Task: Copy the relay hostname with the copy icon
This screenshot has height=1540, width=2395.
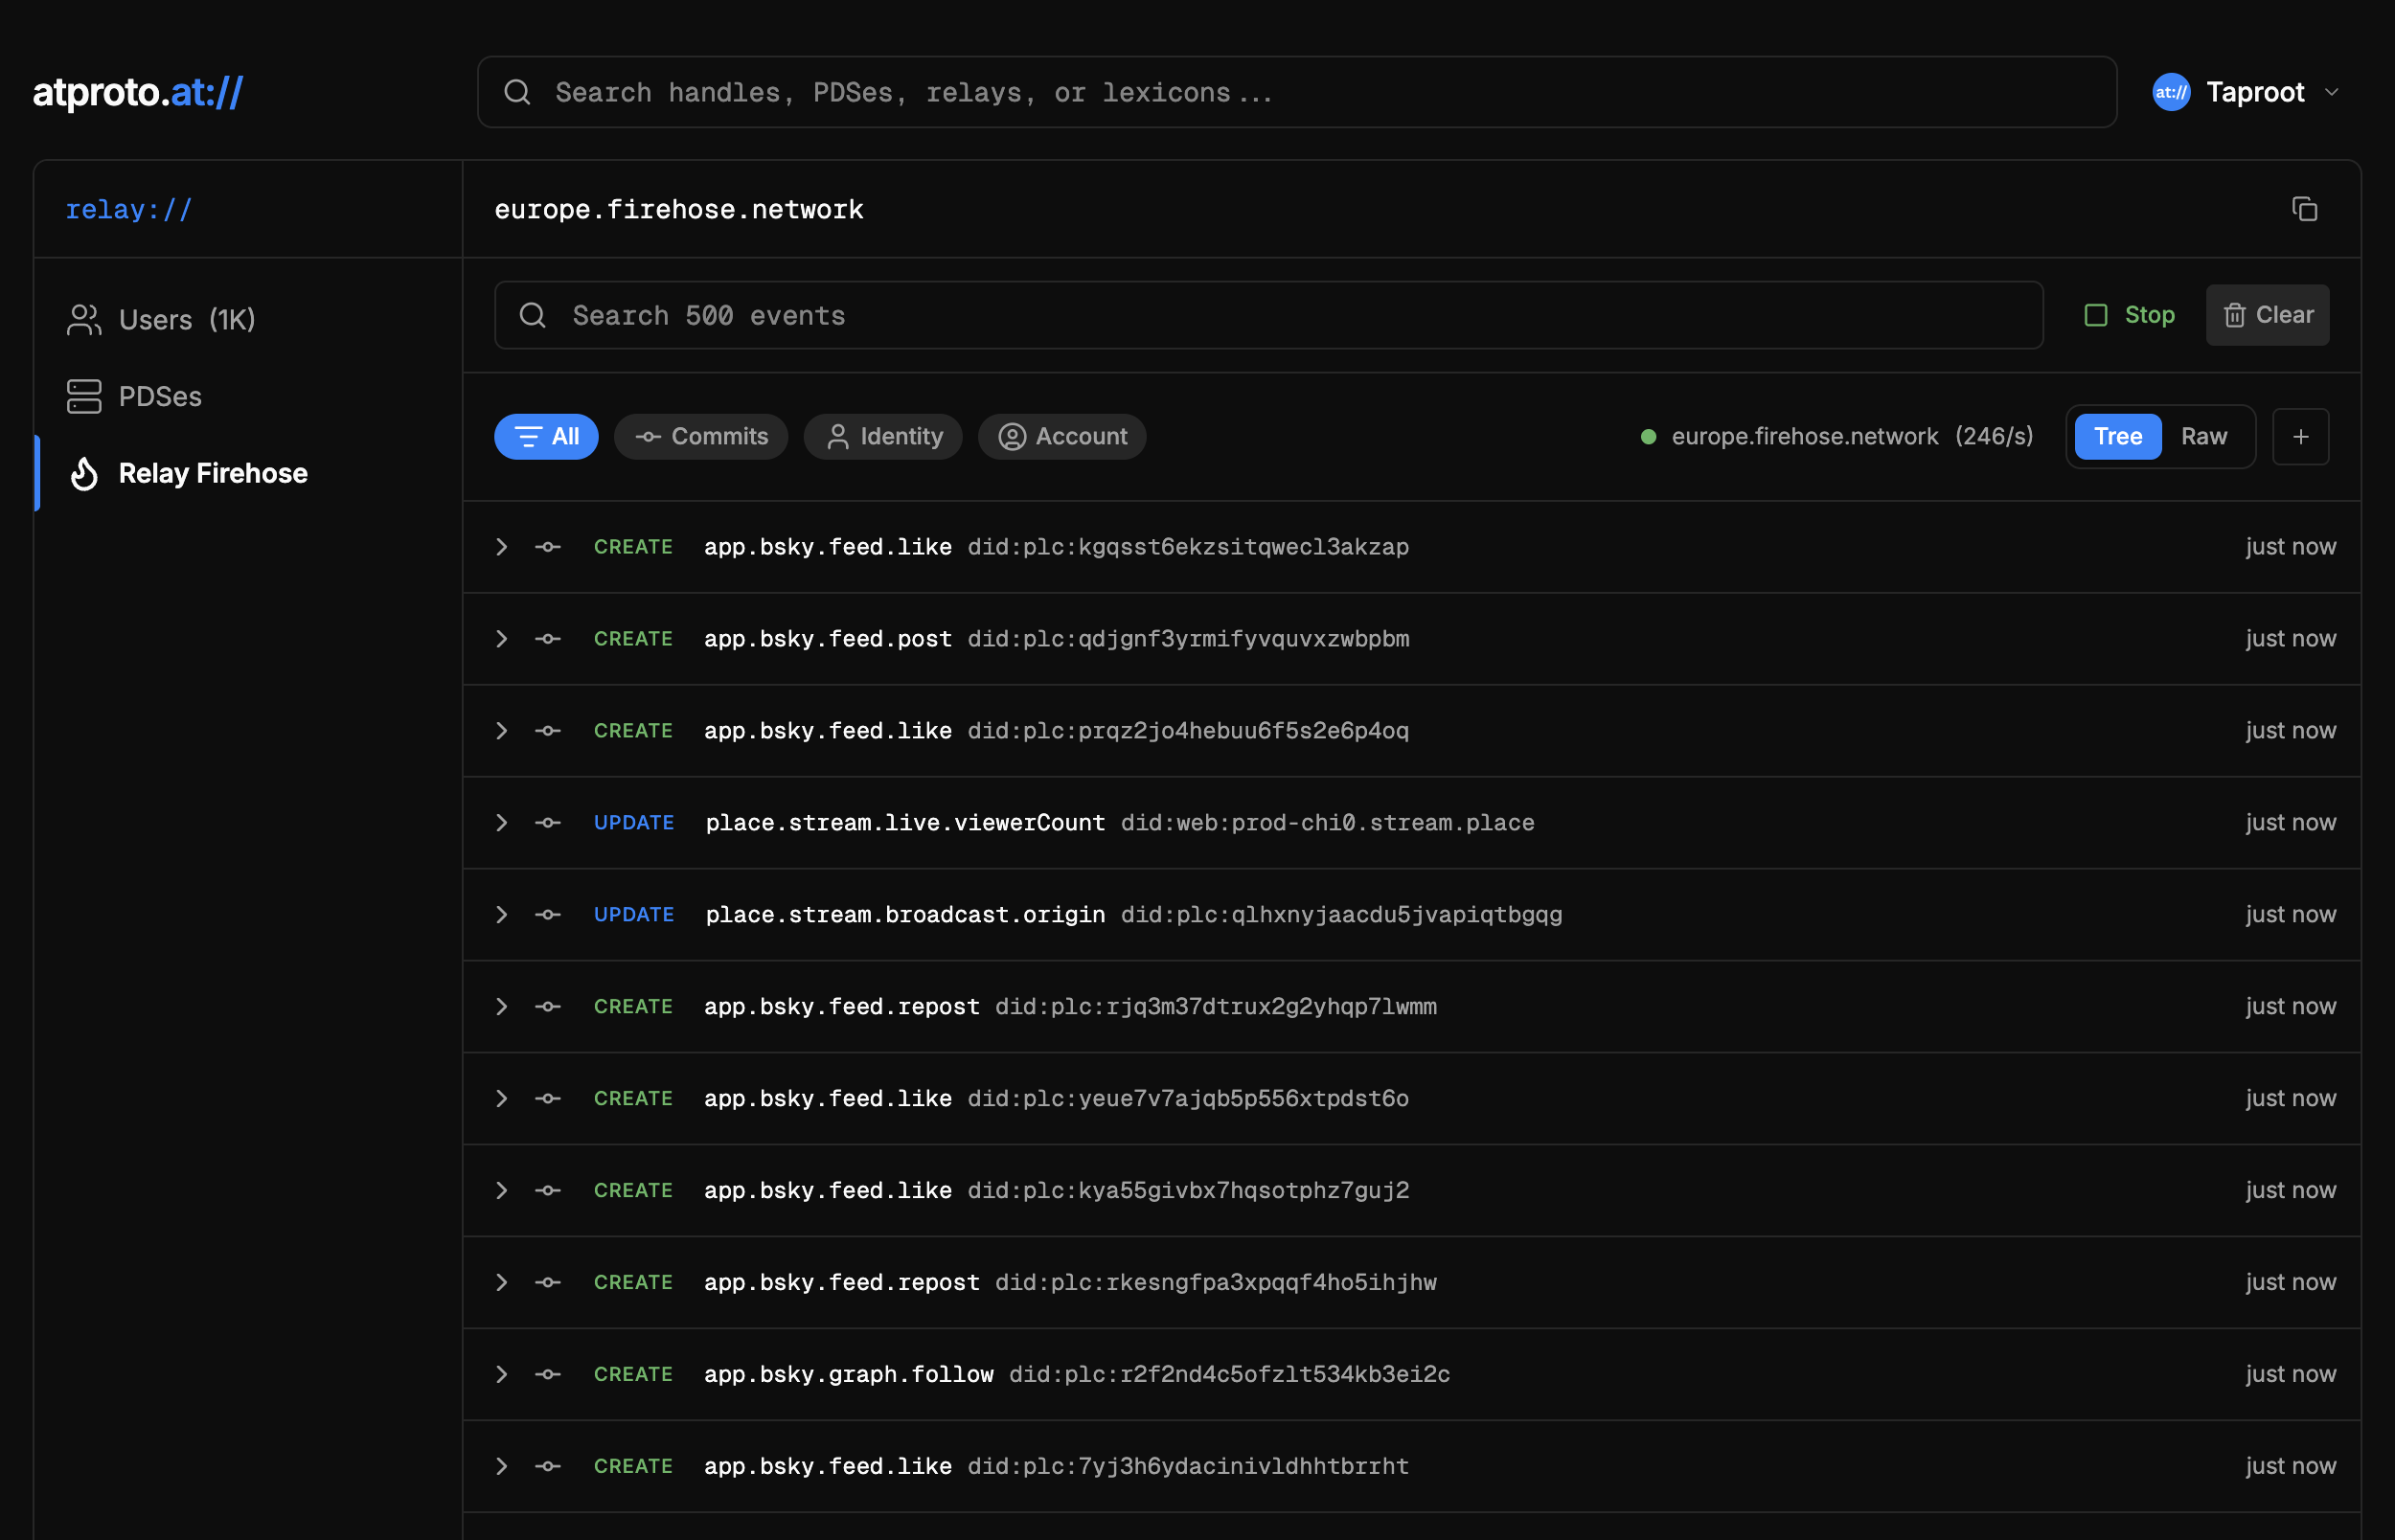Action: [x=2304, y=209]
